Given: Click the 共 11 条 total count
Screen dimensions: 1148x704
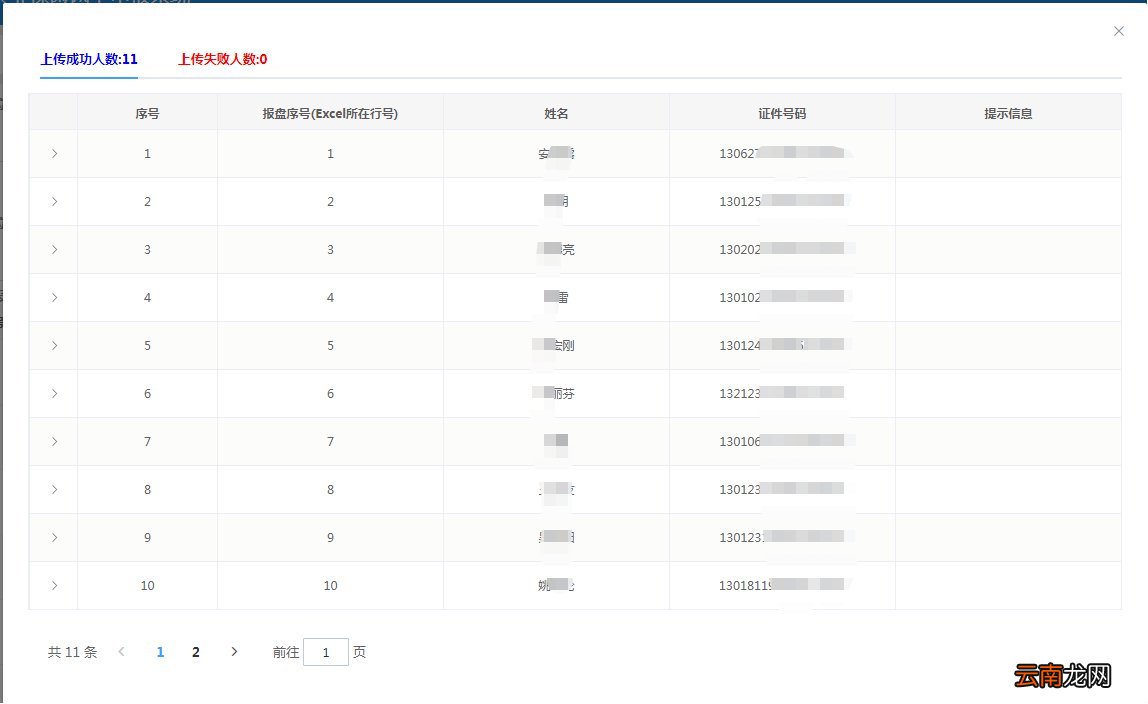Looking at the screenshot, I should (x=72, y=652).
